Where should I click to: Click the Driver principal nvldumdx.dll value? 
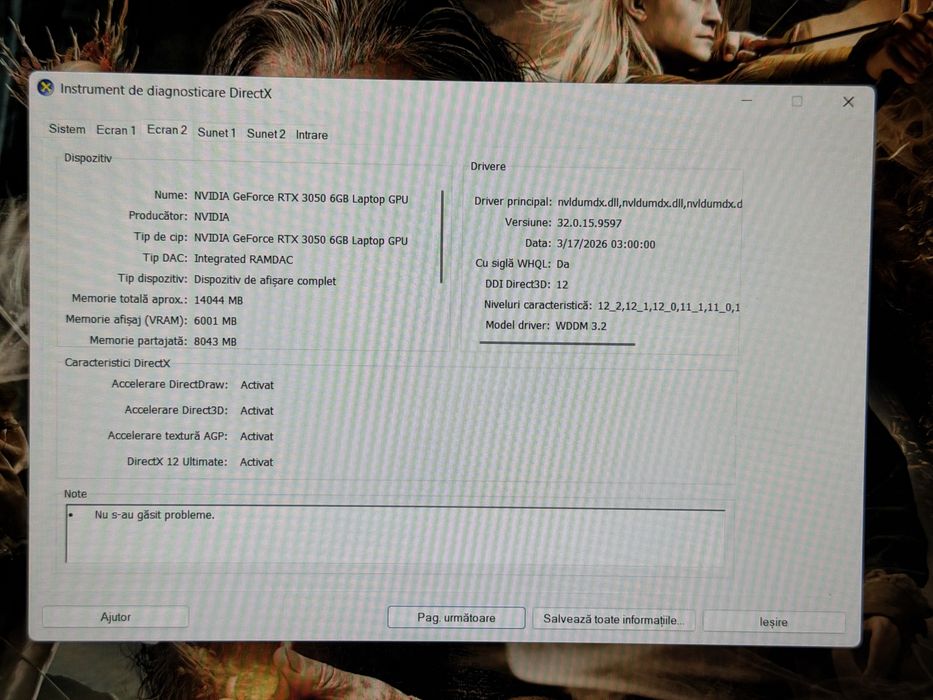pyautogui.click(x=650, y=204)
